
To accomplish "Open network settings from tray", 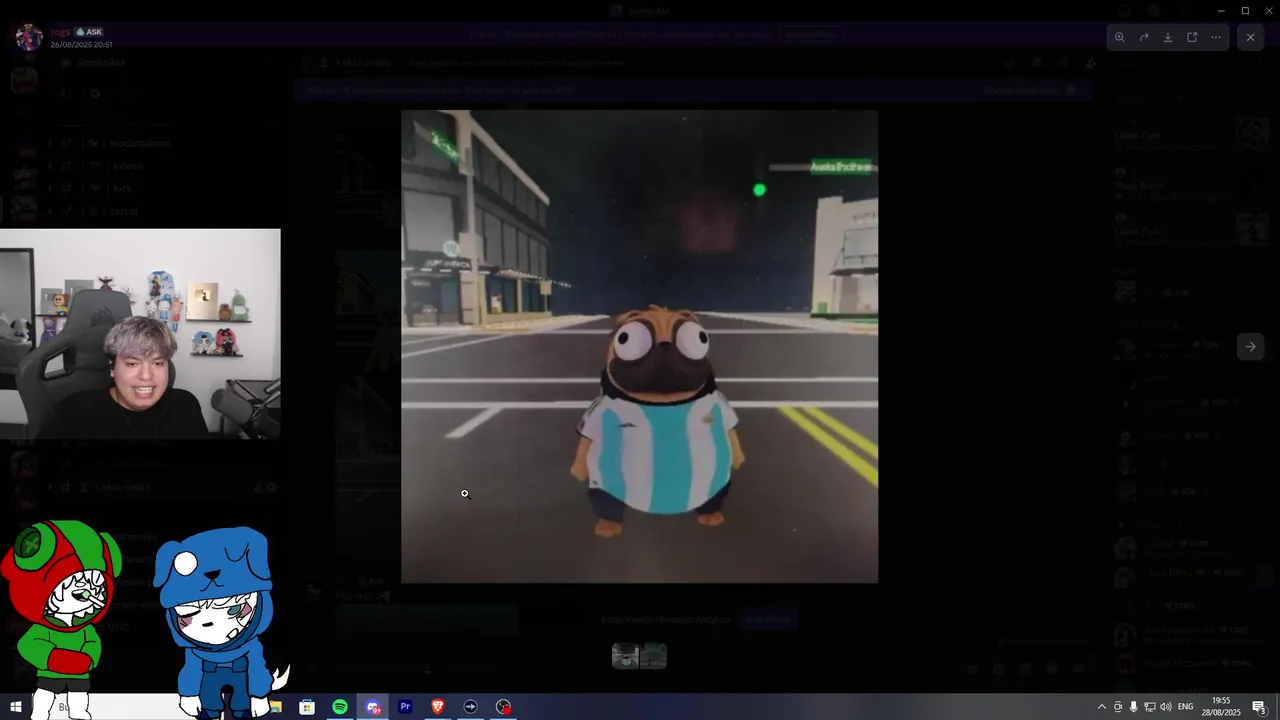I will click(1150, 707).
